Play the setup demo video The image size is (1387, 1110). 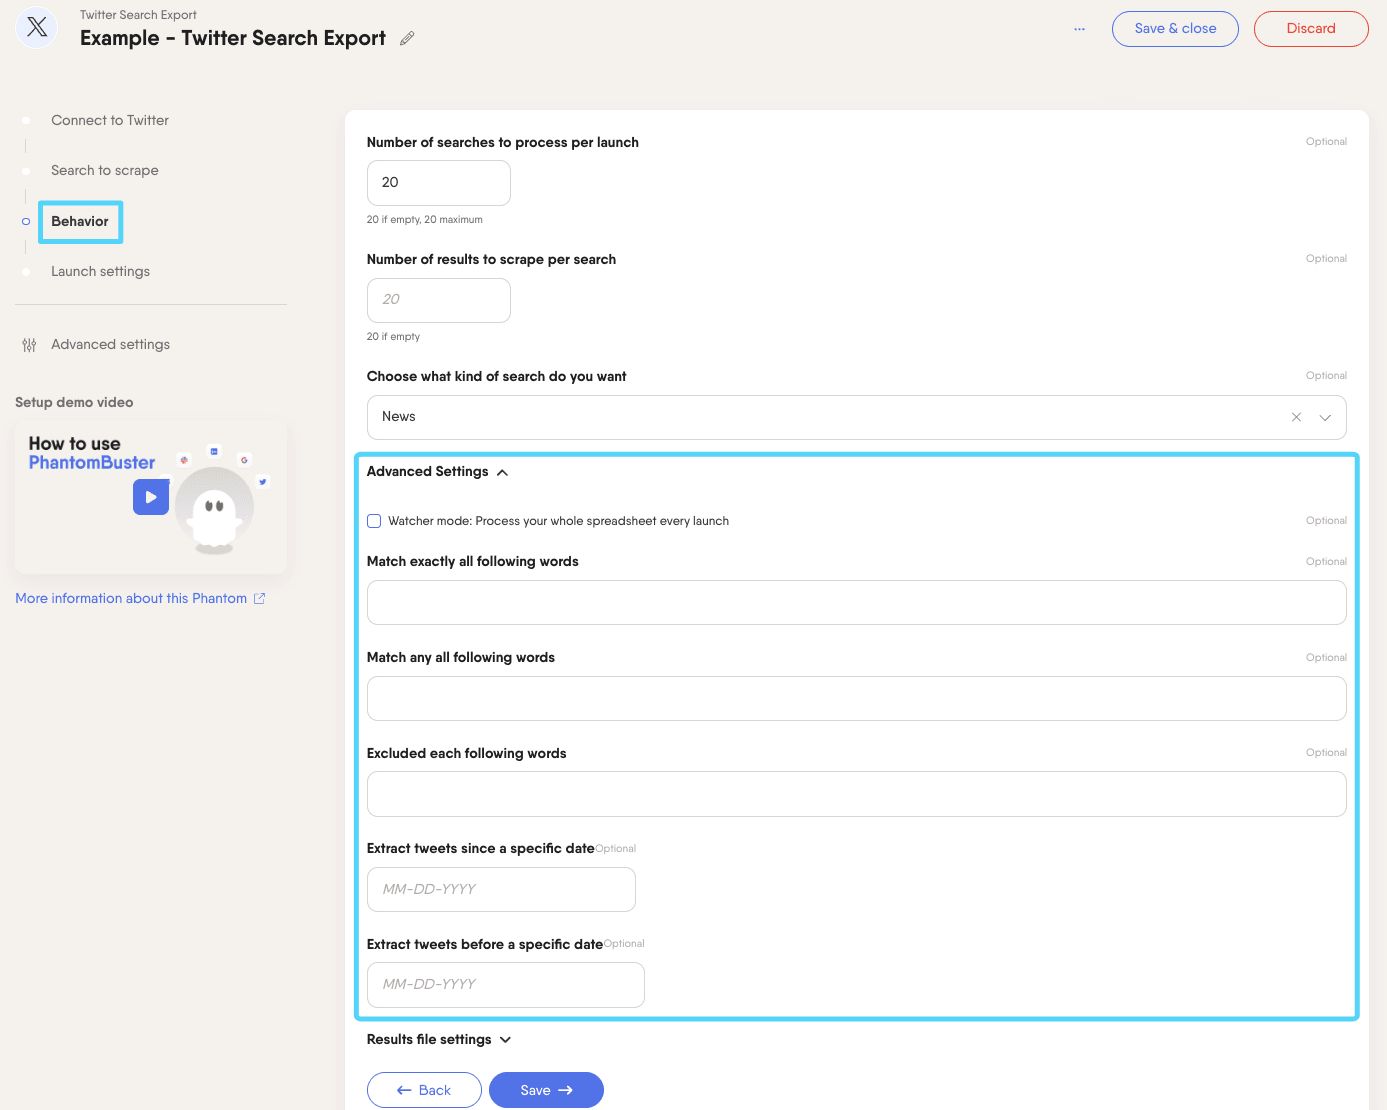click(x=151, y=497)
